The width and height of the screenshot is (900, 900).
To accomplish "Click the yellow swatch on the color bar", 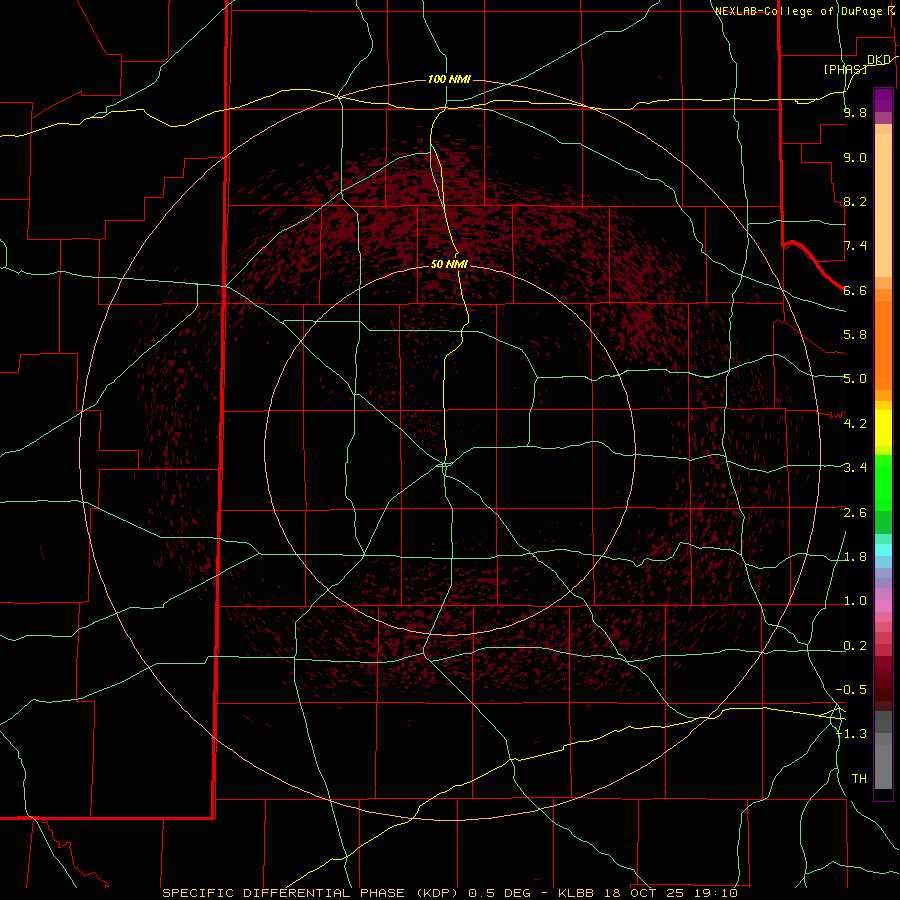I will (x=883, y=428).
